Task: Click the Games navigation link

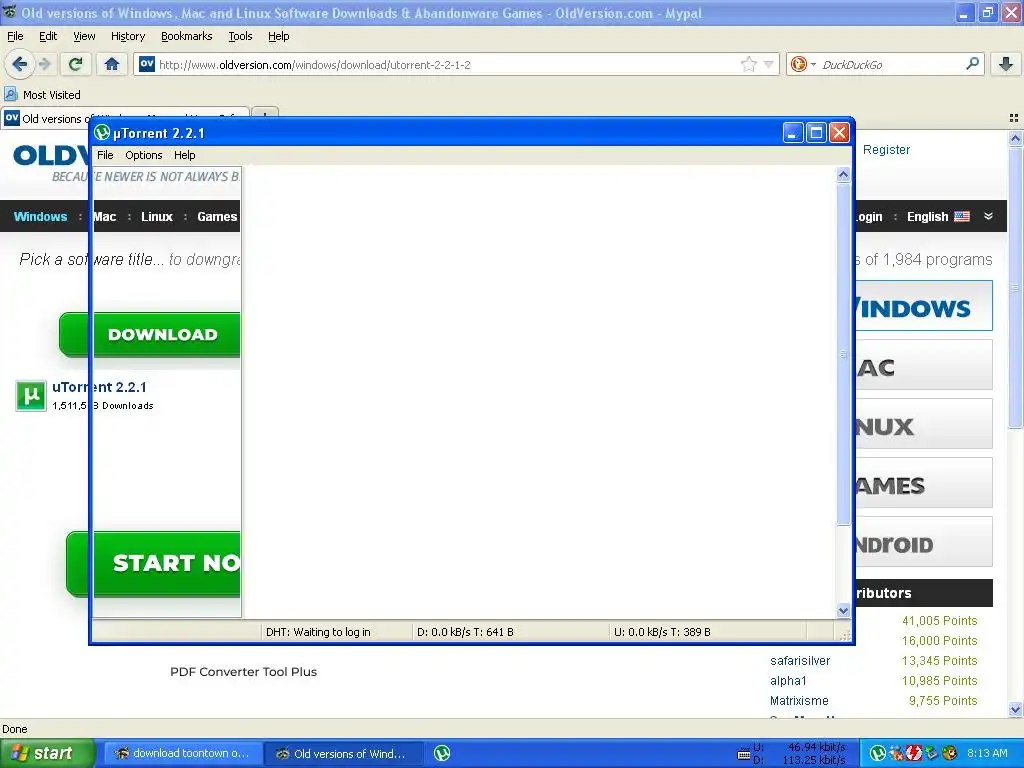Action: click(x=217, y=217)
